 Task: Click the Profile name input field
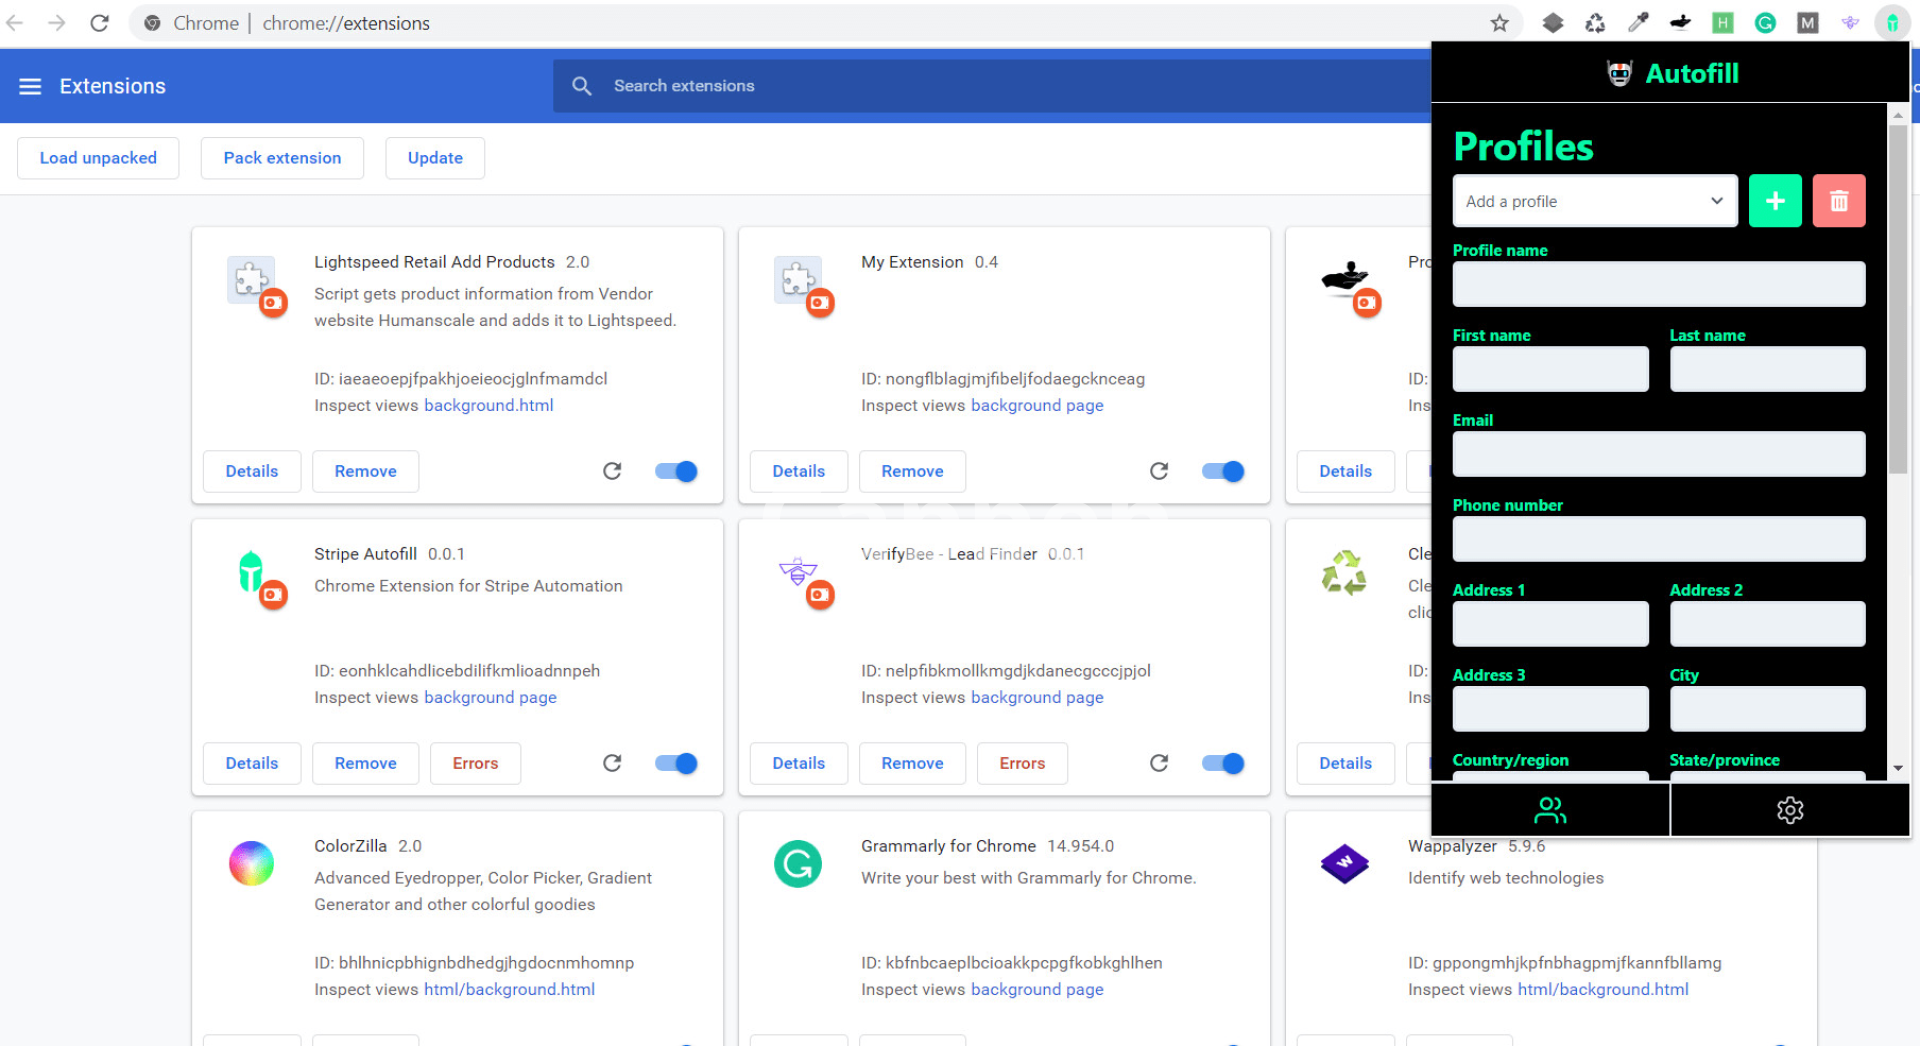1658,284
